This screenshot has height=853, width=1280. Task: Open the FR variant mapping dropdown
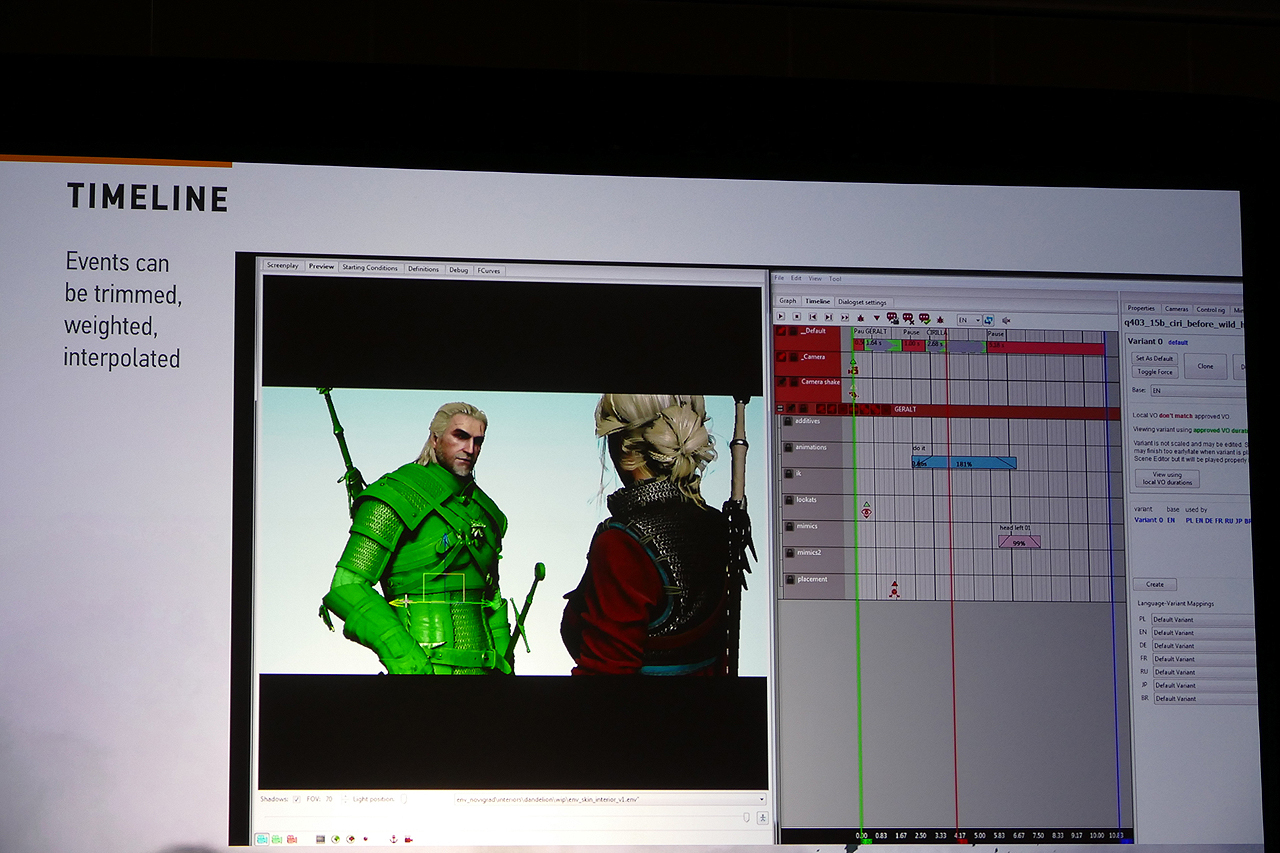1203,659
